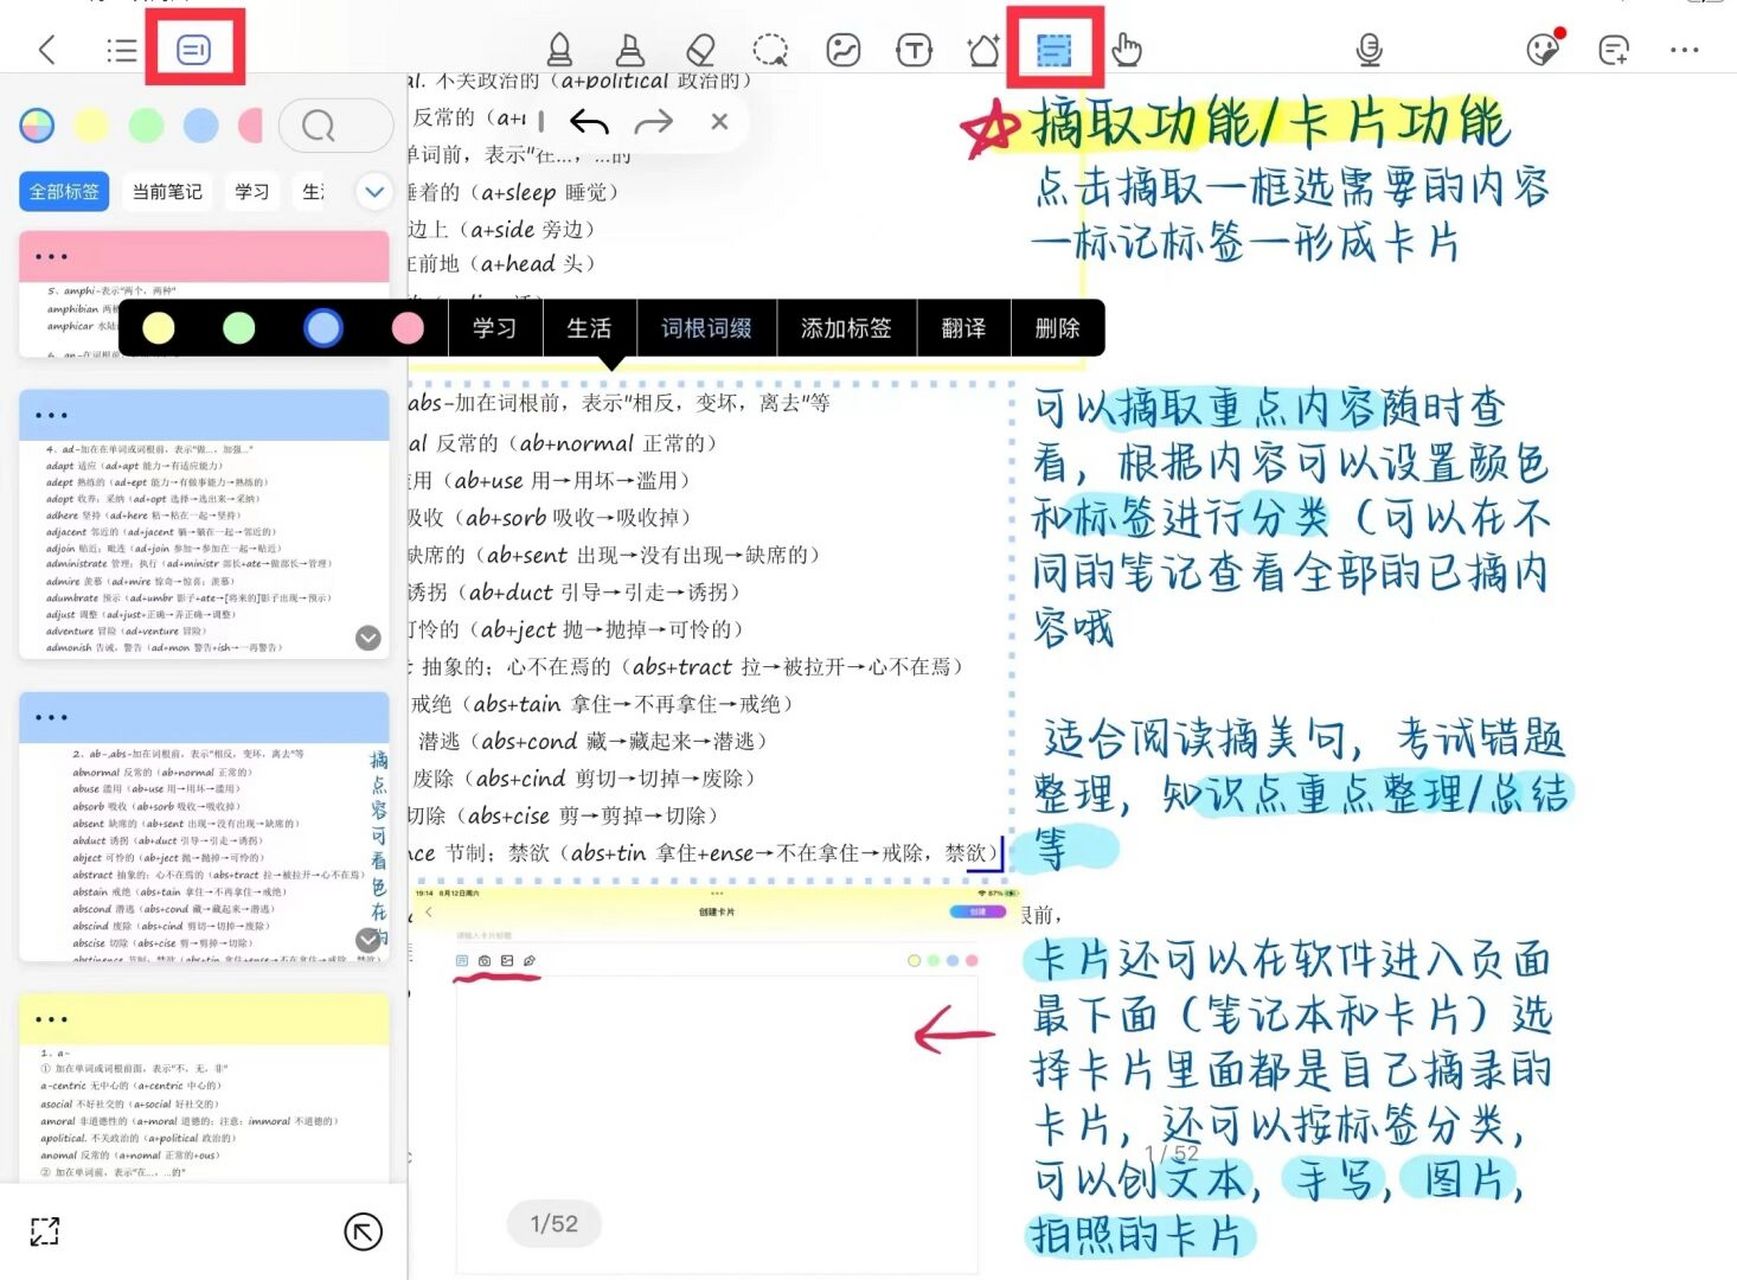
Task: Select the highlighter marker tool
Action: click(x=630, y=49)
